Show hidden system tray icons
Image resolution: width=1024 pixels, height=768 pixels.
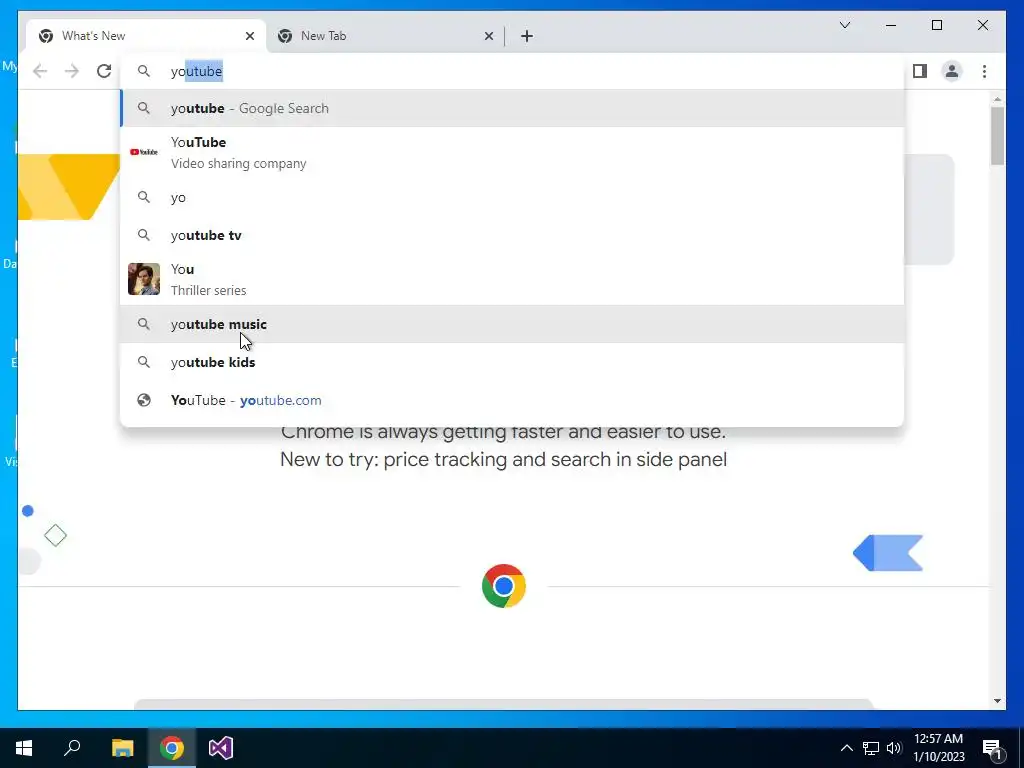click(x=846, y=748)
